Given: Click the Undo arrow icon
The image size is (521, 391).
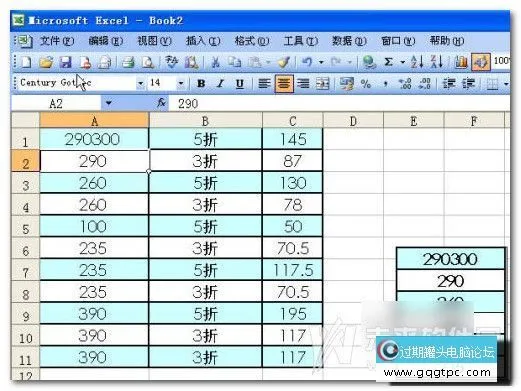Looking at the screenshot, I should [307, 62].
